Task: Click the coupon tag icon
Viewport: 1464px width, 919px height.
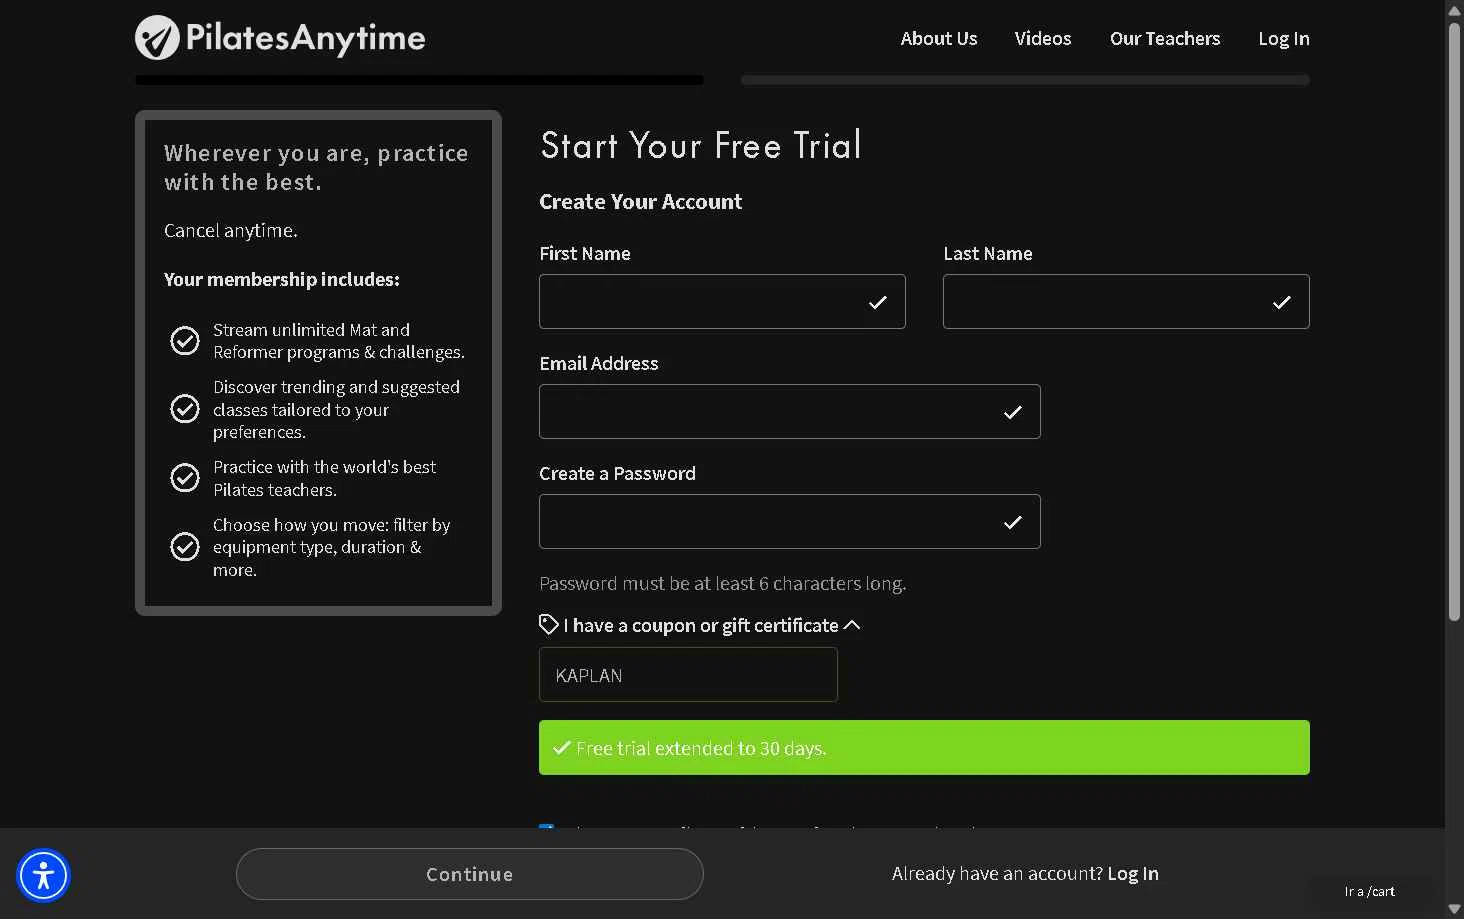Action: coord(548,624)
